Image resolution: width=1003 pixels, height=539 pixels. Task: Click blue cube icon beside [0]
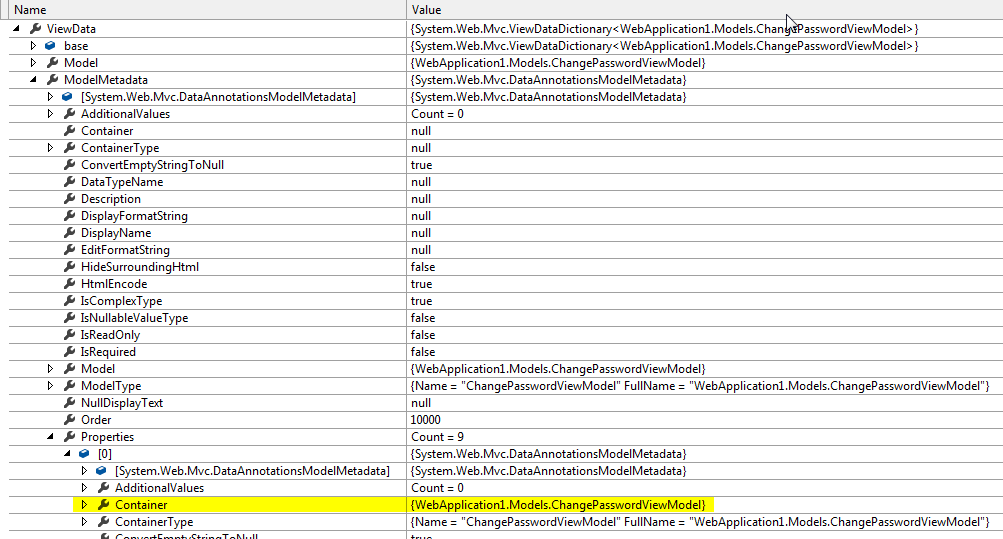point(84,454)
